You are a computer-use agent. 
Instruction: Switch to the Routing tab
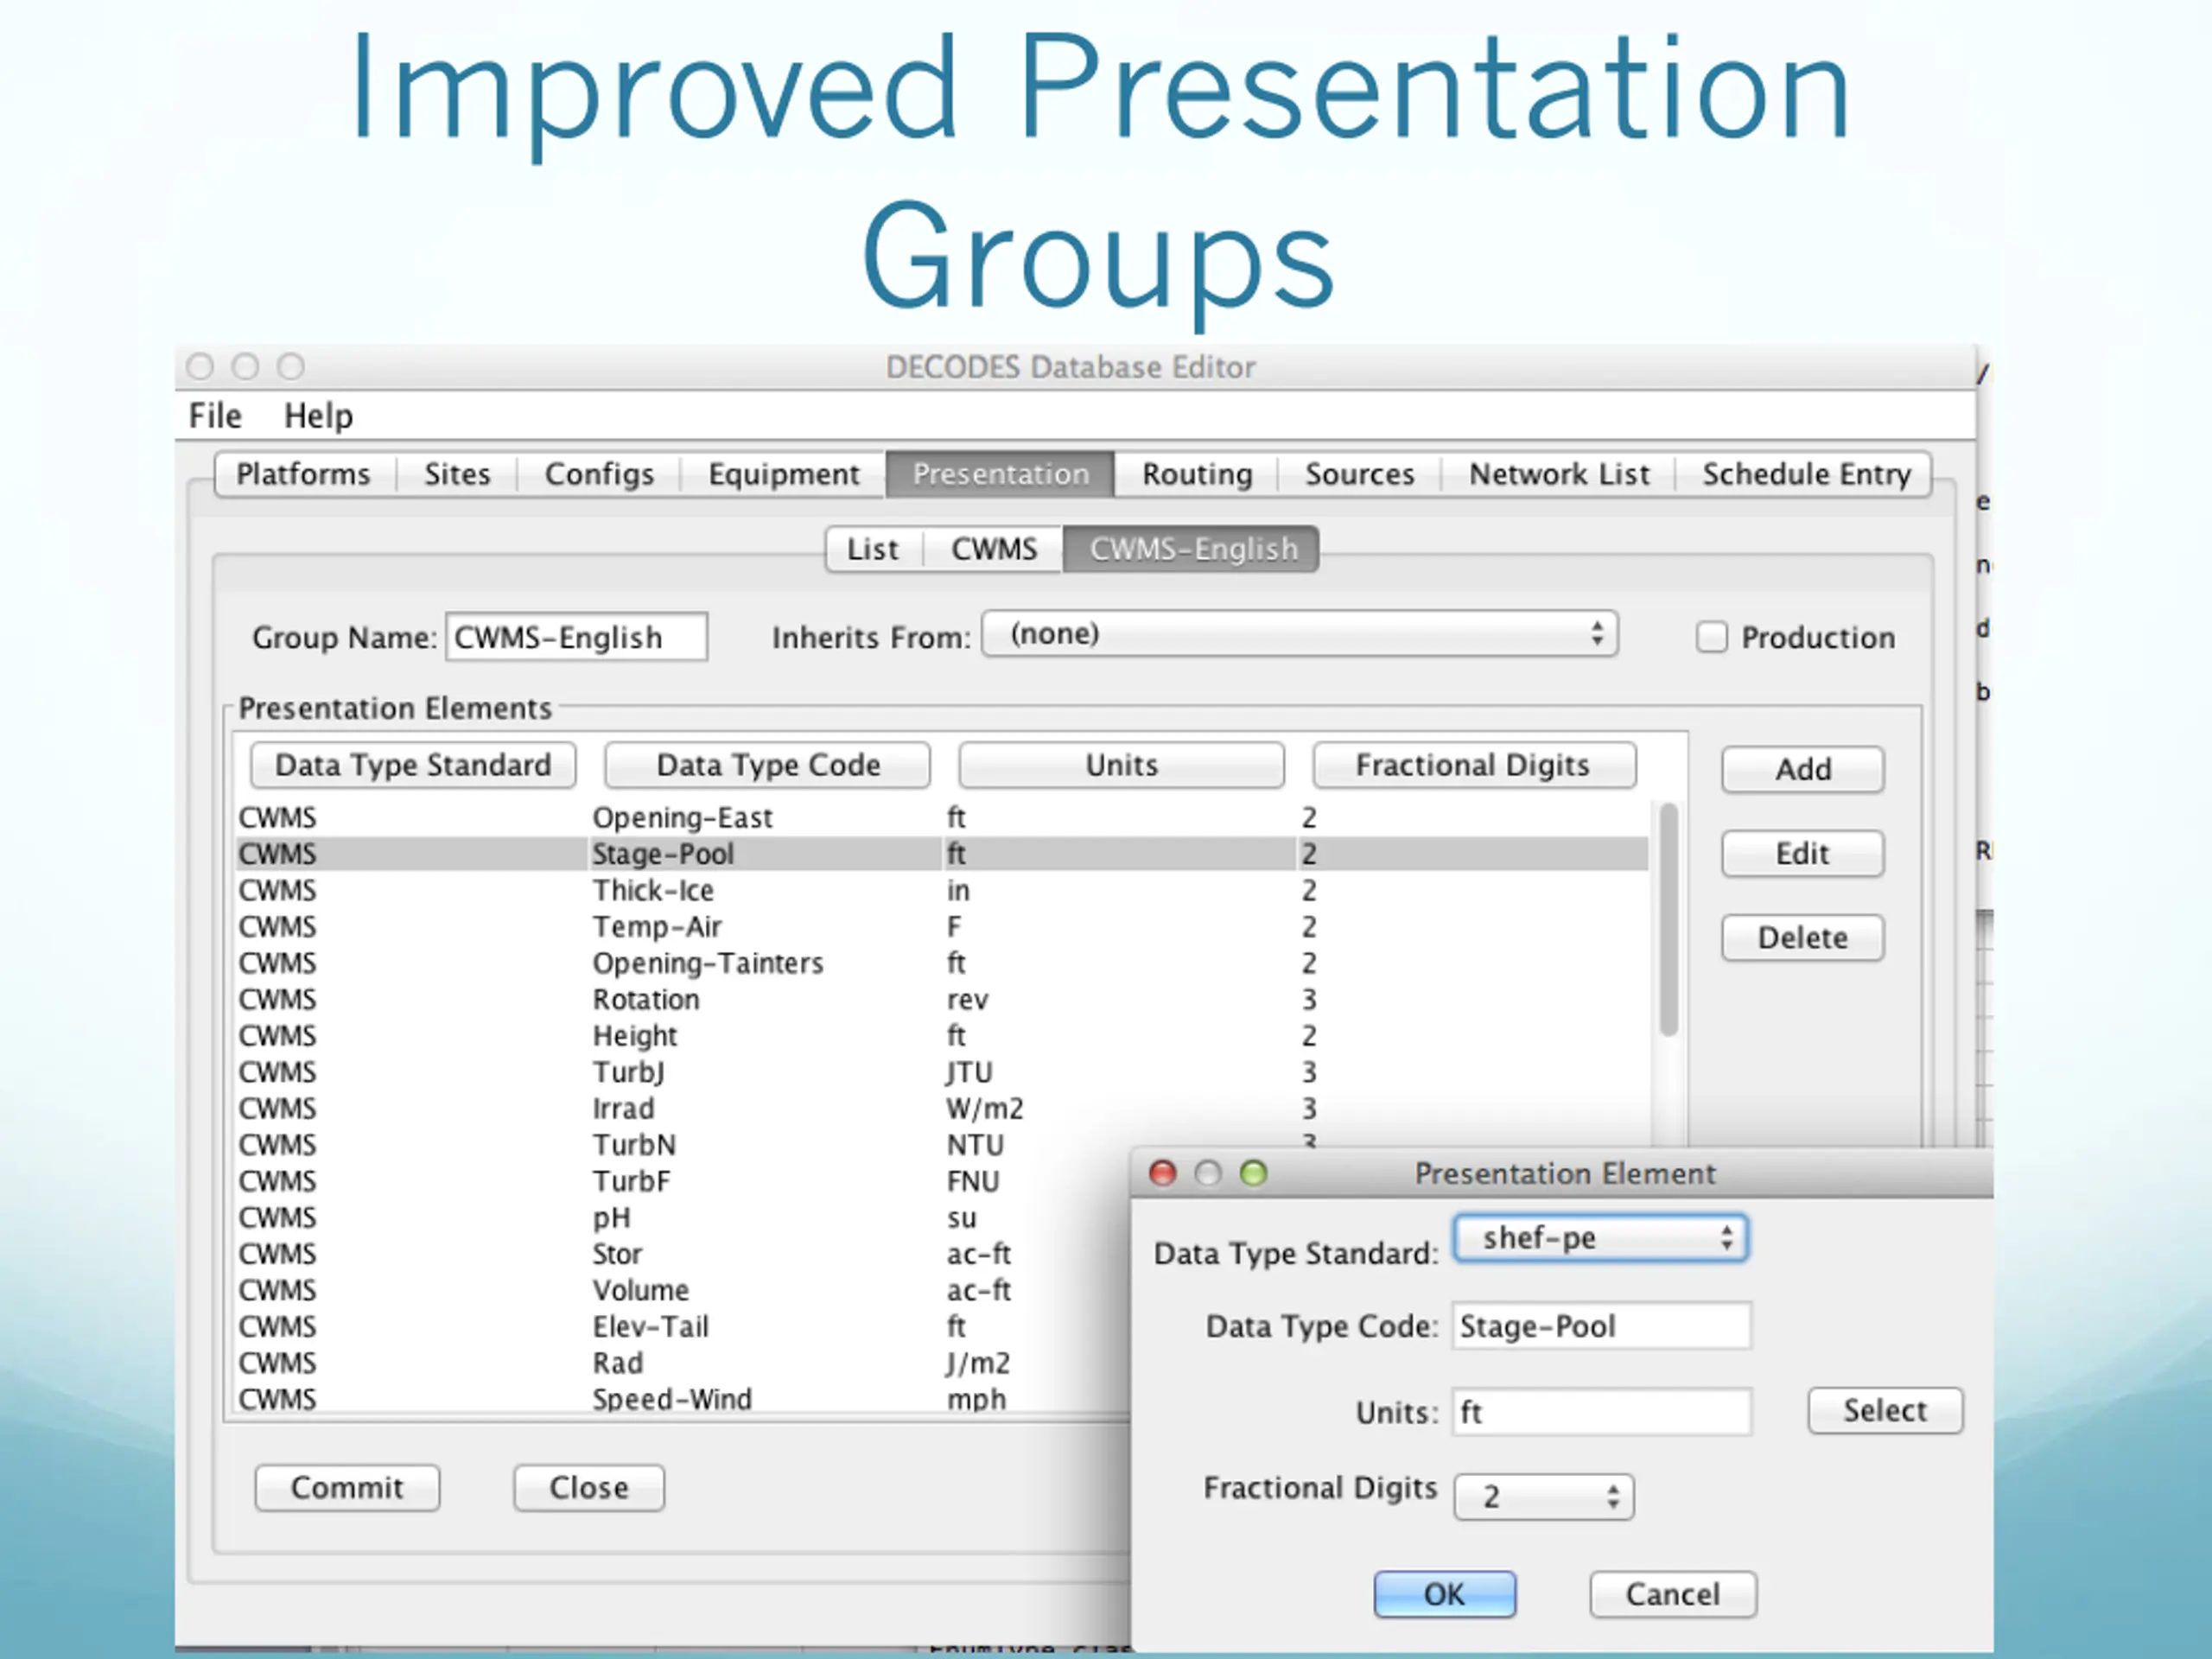click(x=1197, y=474)
